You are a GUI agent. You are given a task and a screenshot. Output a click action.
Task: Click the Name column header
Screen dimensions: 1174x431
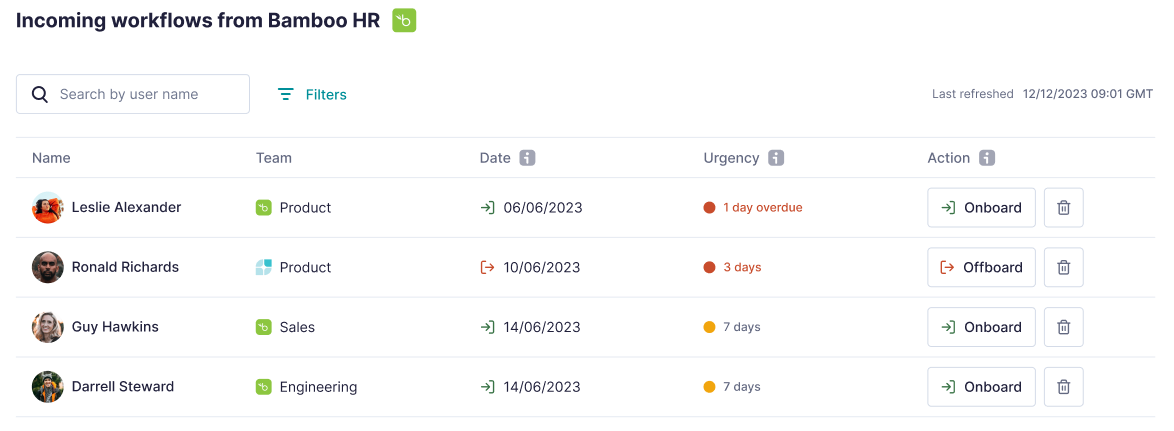[51, 158]
